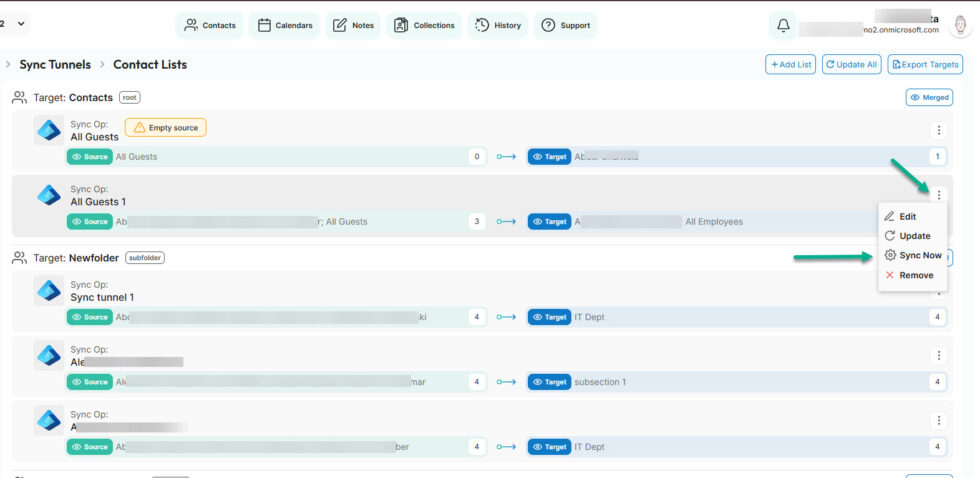Open the three-dot menu for All Guests
Viewport: 980px width, 478px height.
pyautogui.click(x=938, y=130)
